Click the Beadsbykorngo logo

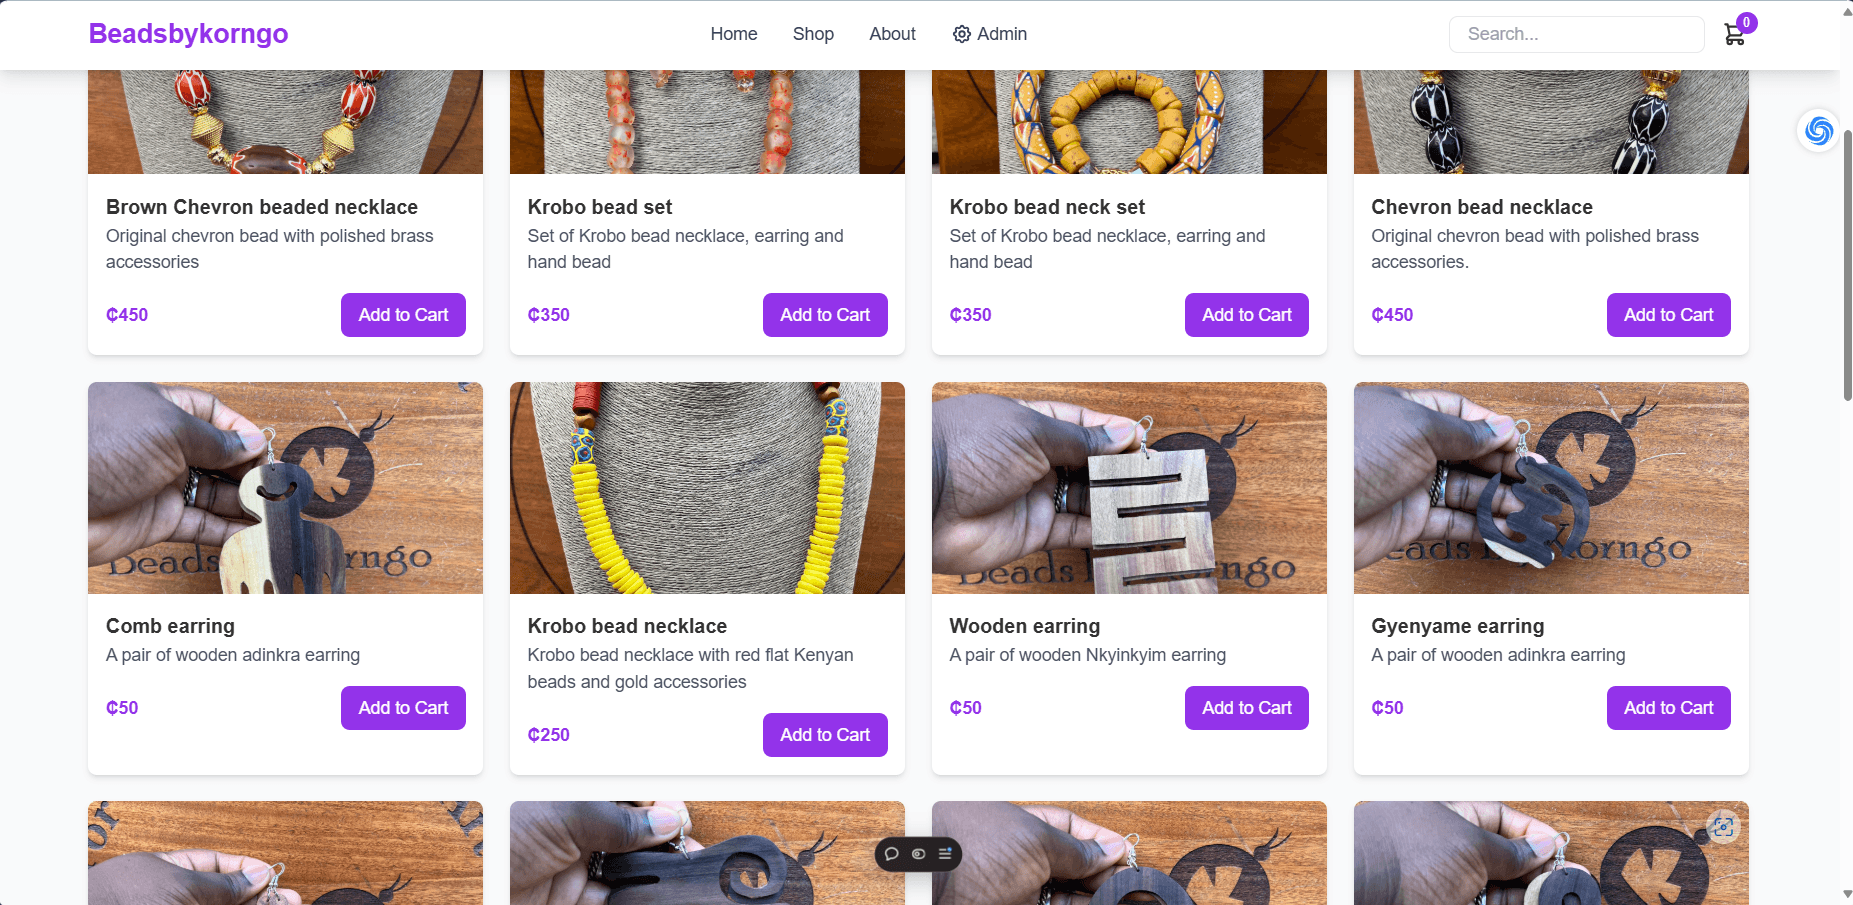coord(188,33)
